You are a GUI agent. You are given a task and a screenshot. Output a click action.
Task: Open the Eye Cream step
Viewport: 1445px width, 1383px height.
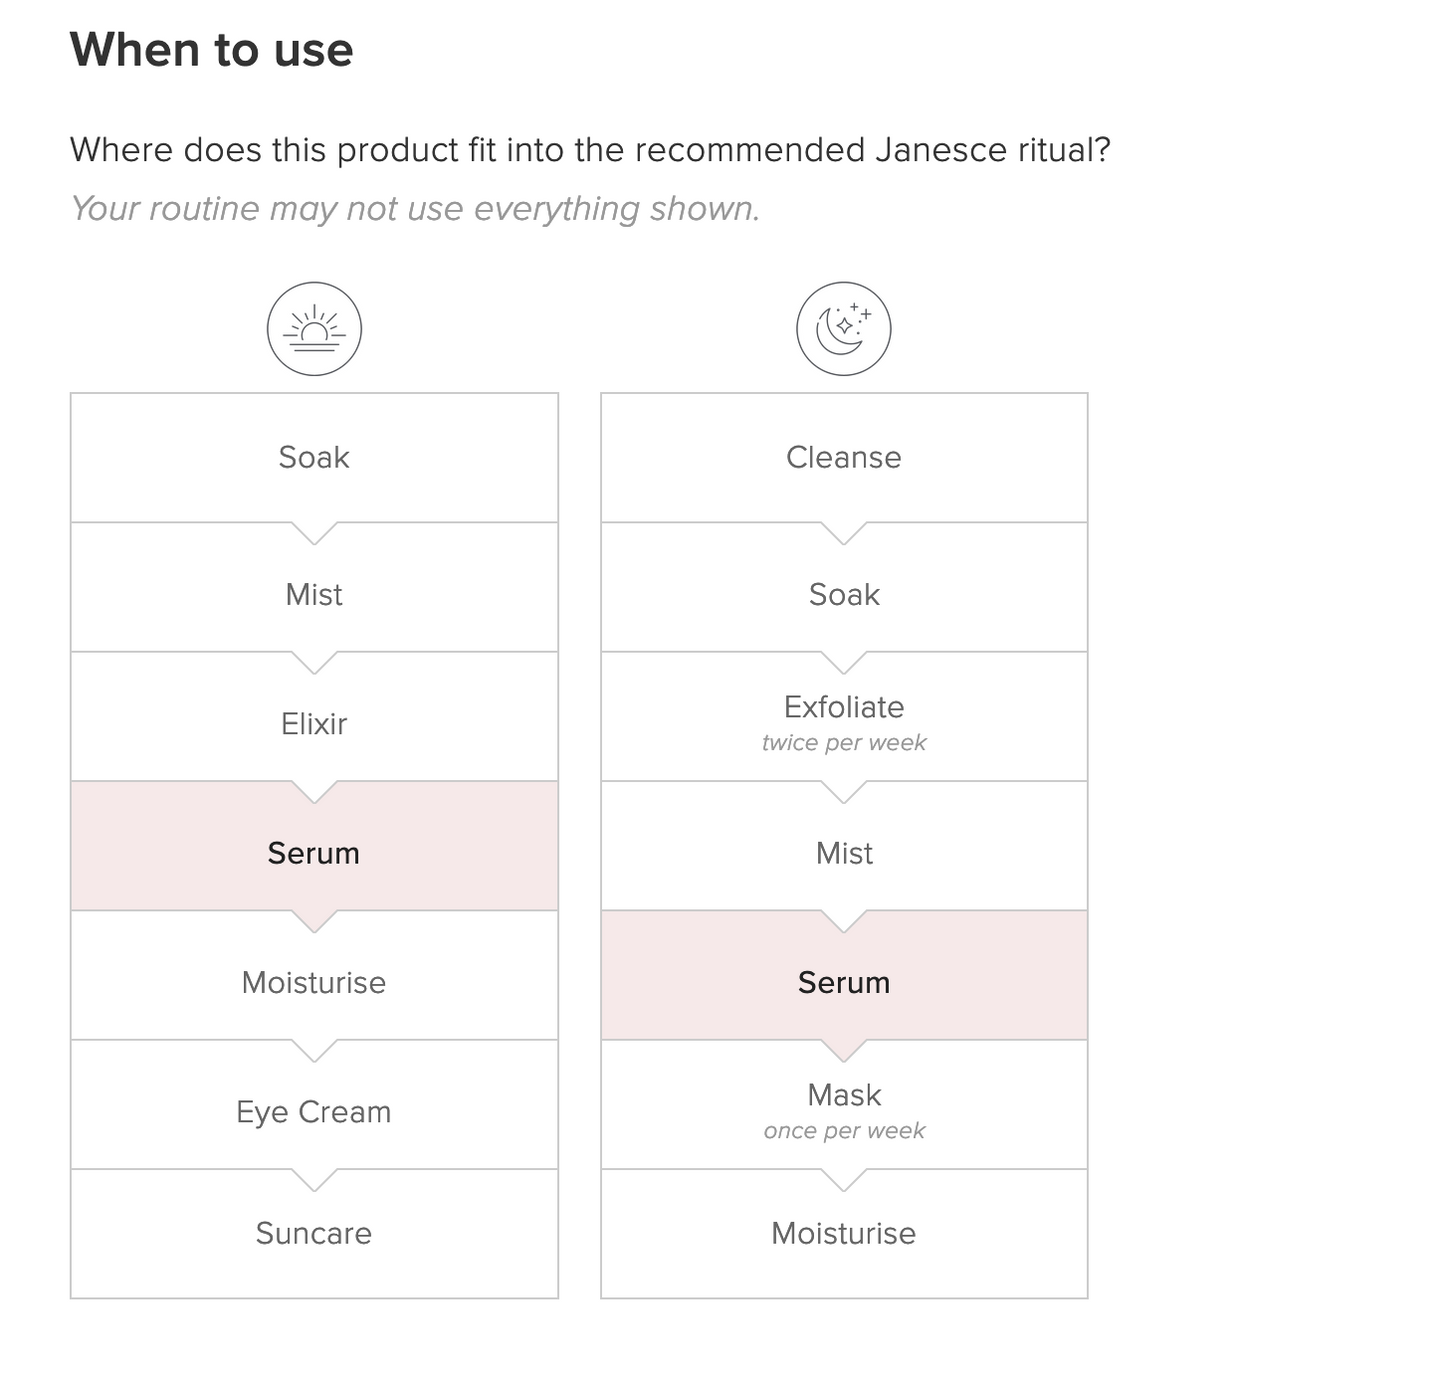(x=314, y=1111)
